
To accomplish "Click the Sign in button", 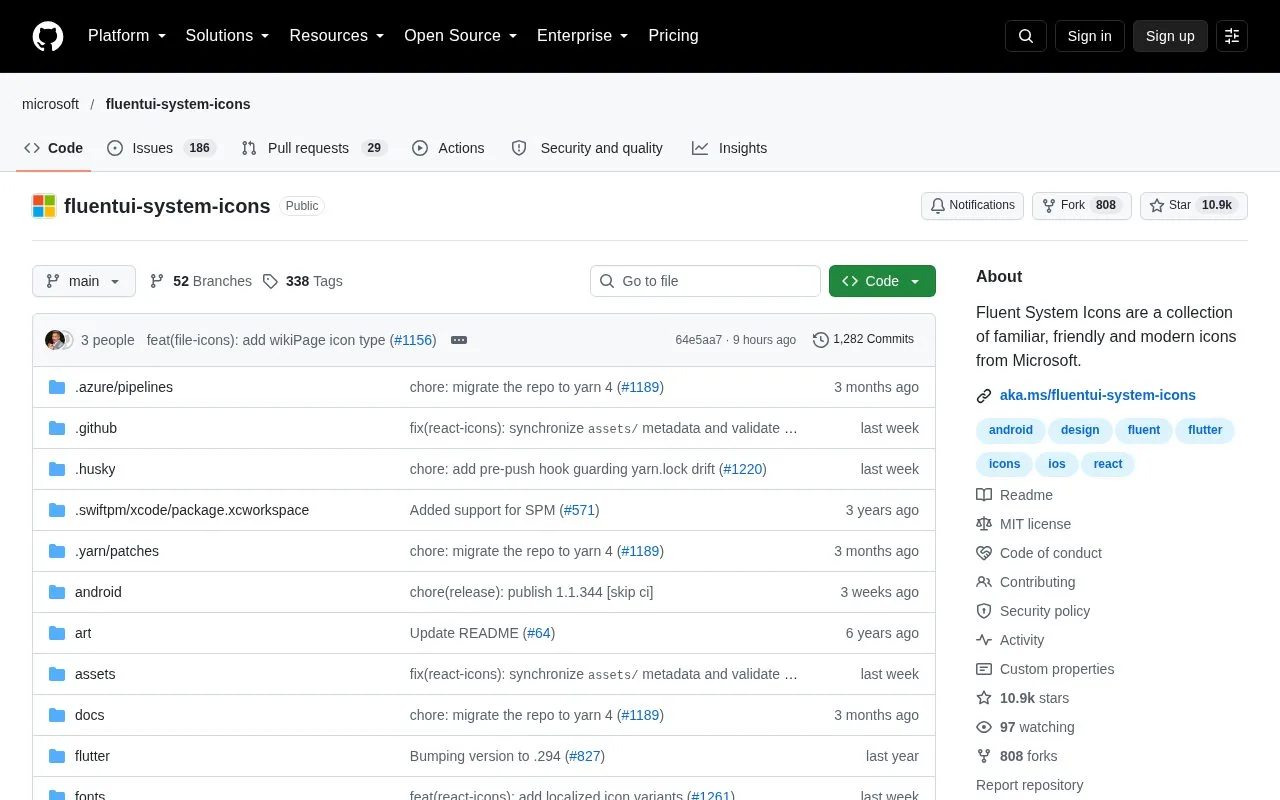I will tap(1090, 36).
